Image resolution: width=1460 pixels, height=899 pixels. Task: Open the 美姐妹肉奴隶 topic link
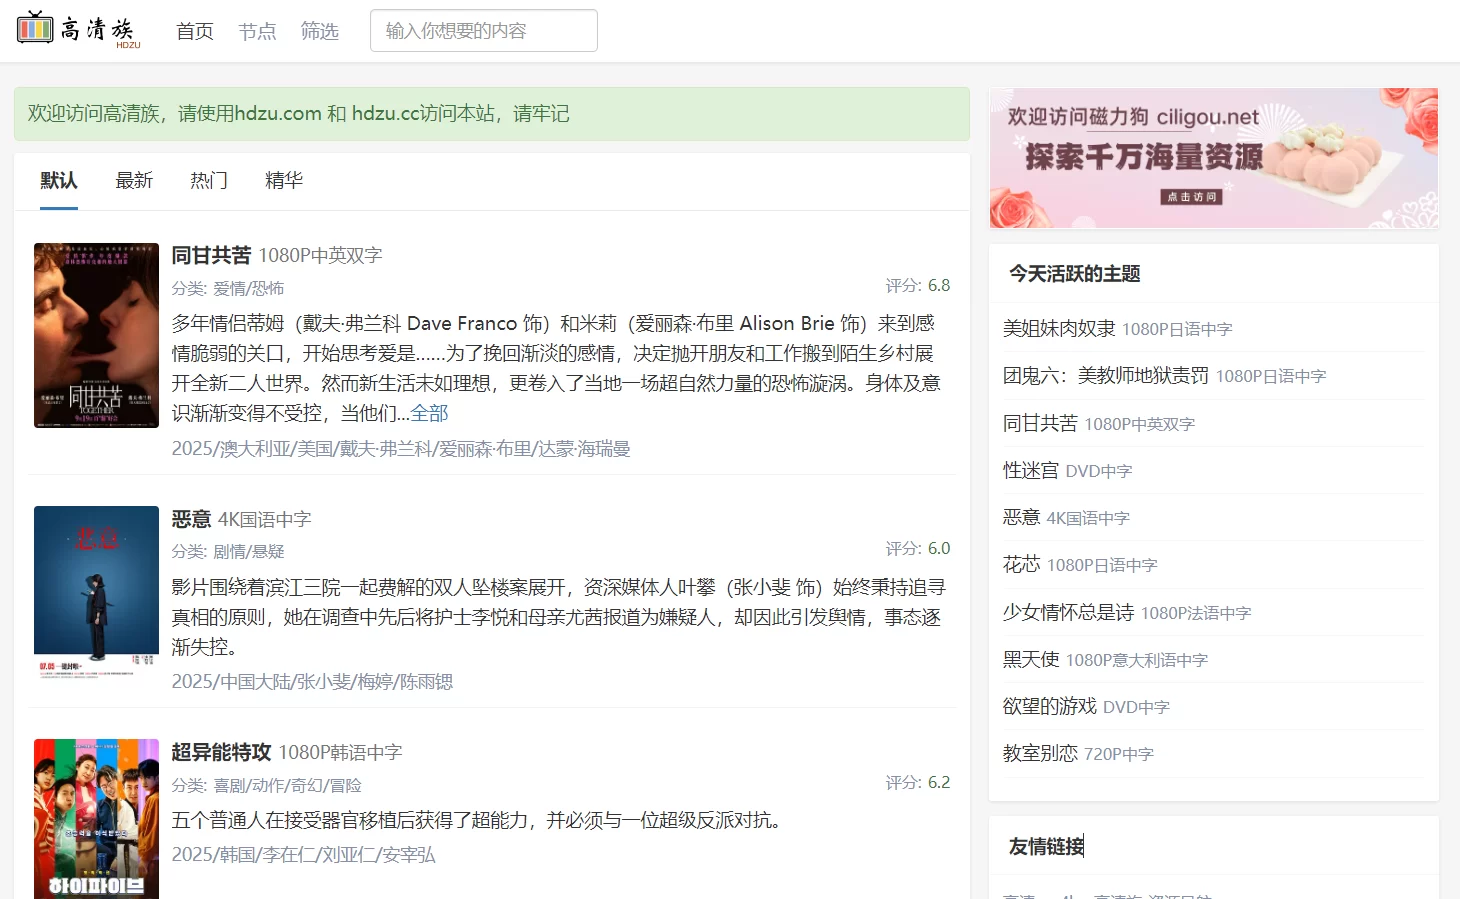point(1057,329)
